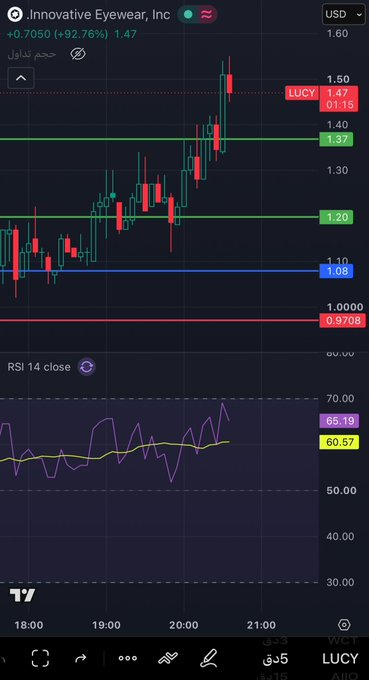Tap the pink wavy indicator badge
The width and height of the screenshot is (369, 680).
pyautogui.click(x=207, y=14)
